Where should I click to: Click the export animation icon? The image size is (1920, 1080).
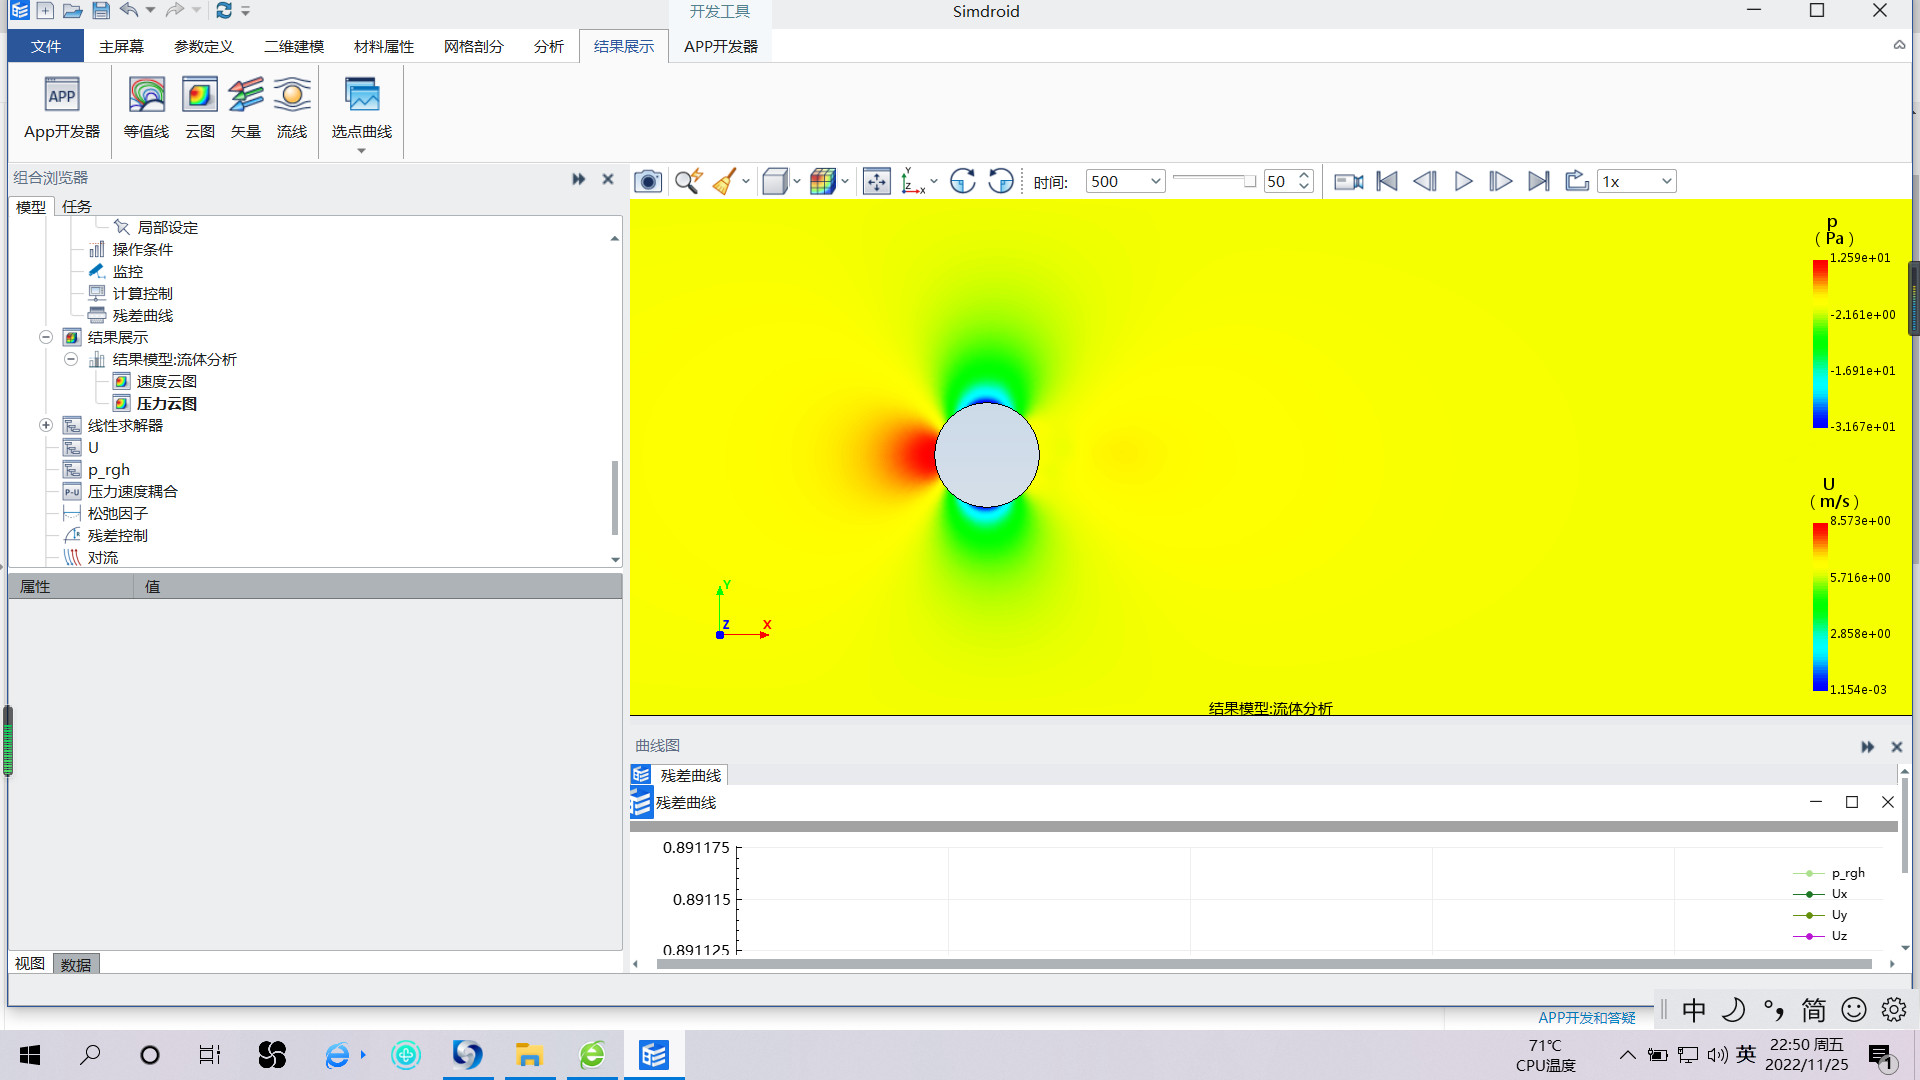1577,181
